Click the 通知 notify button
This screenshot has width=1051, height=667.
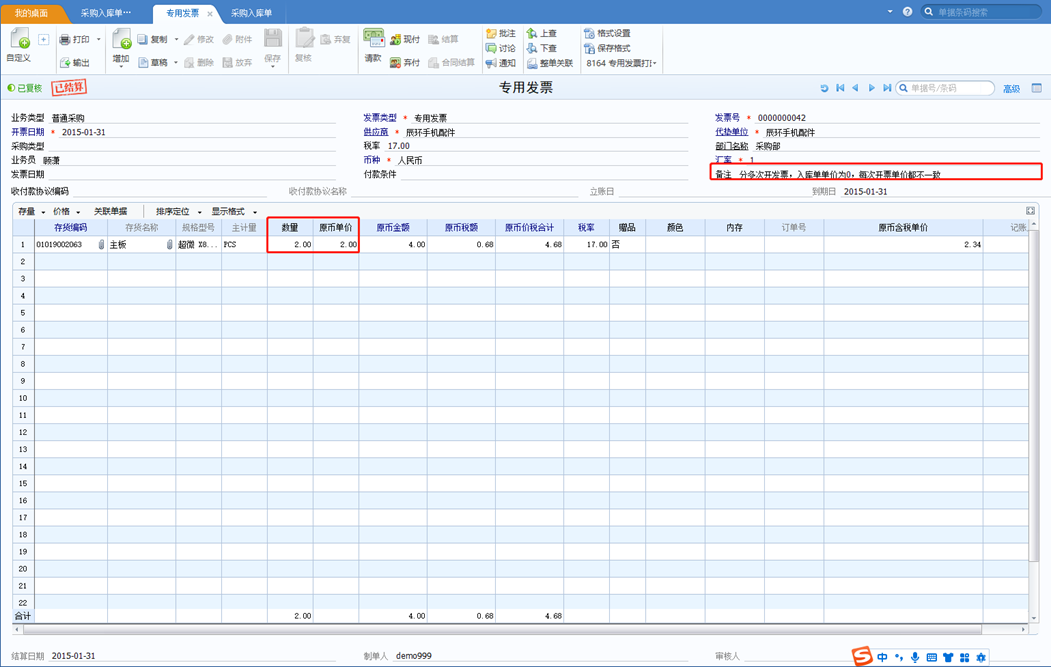pyautogui.click(x=501, y=63)
